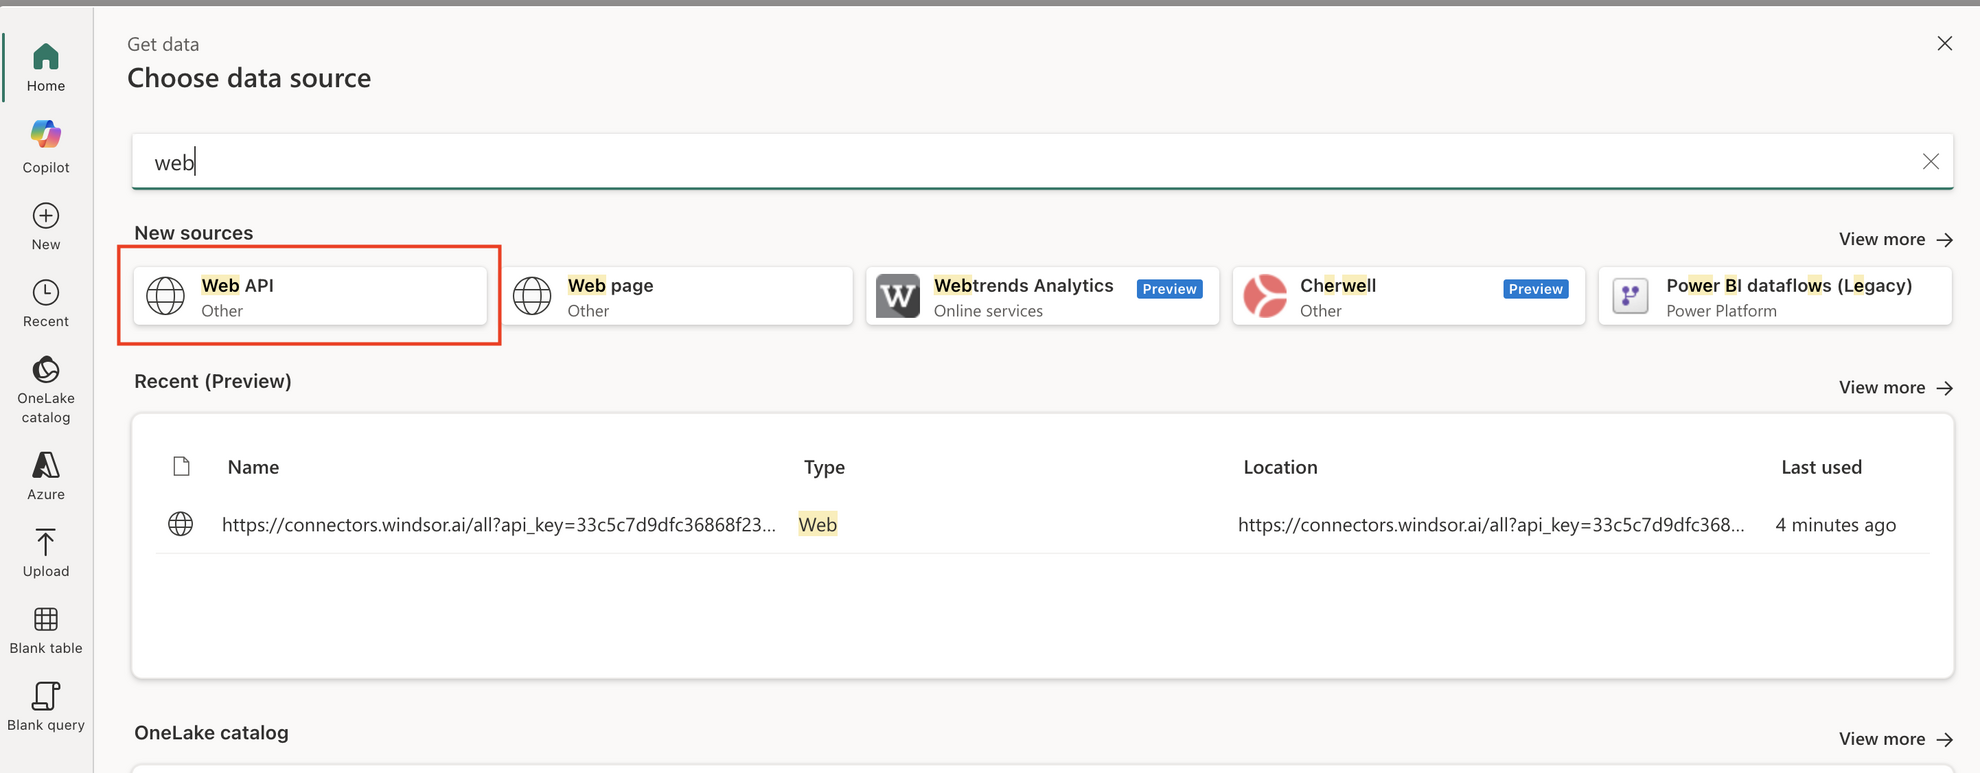
Task: Click View more for OneLake catalog
Action: (1895, 739)
